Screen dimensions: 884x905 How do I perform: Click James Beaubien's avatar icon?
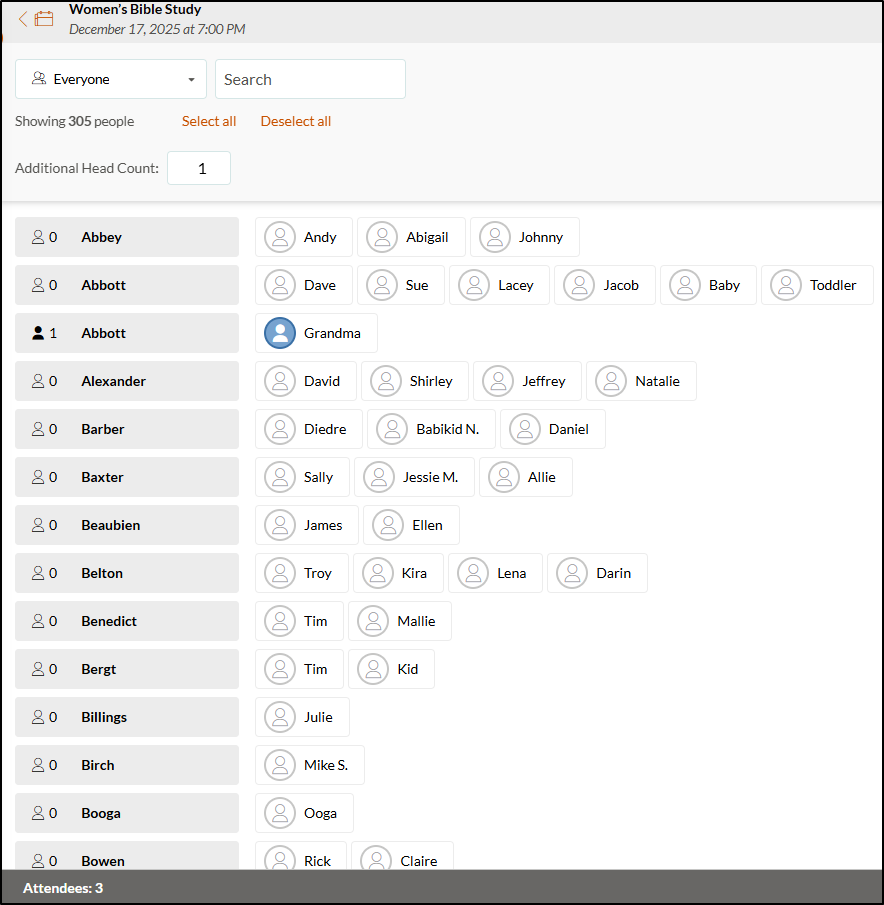point(280,525)
